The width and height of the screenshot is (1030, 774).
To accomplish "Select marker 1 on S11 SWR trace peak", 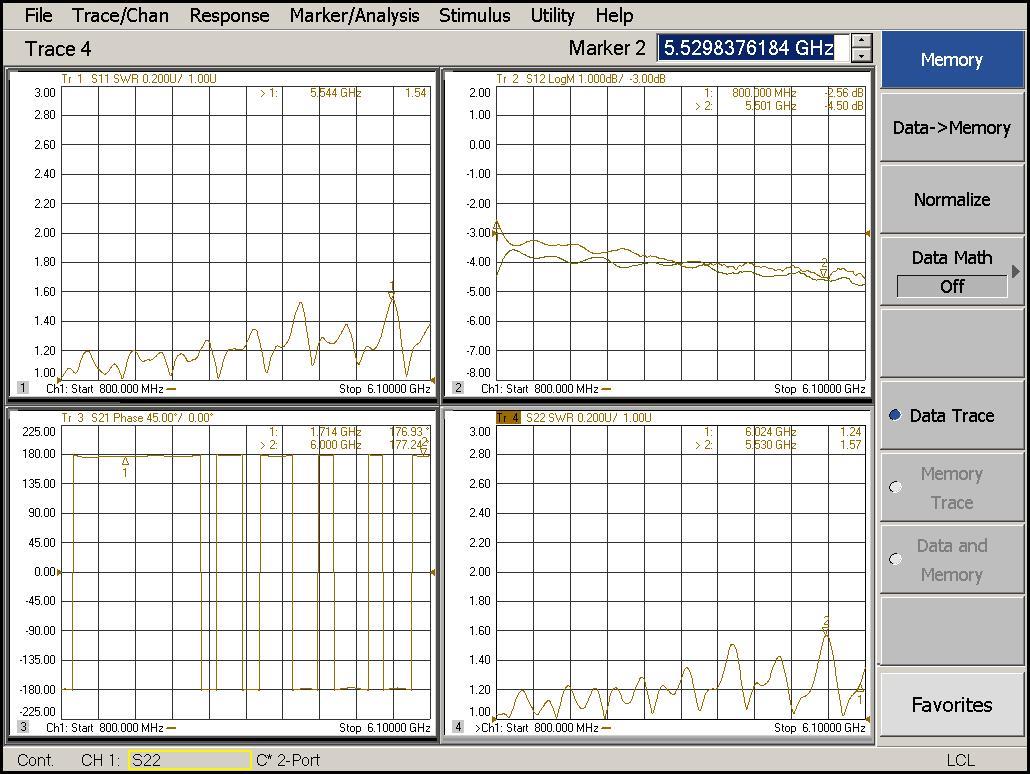I will pos(392,292).
